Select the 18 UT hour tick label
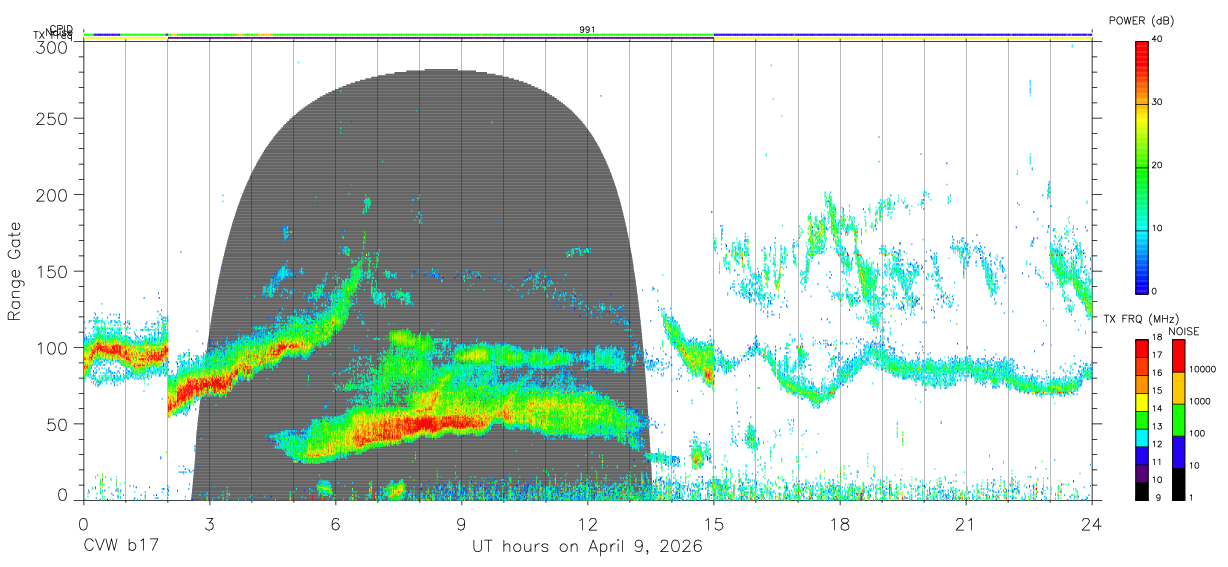1228x567 pixels. 840,524
